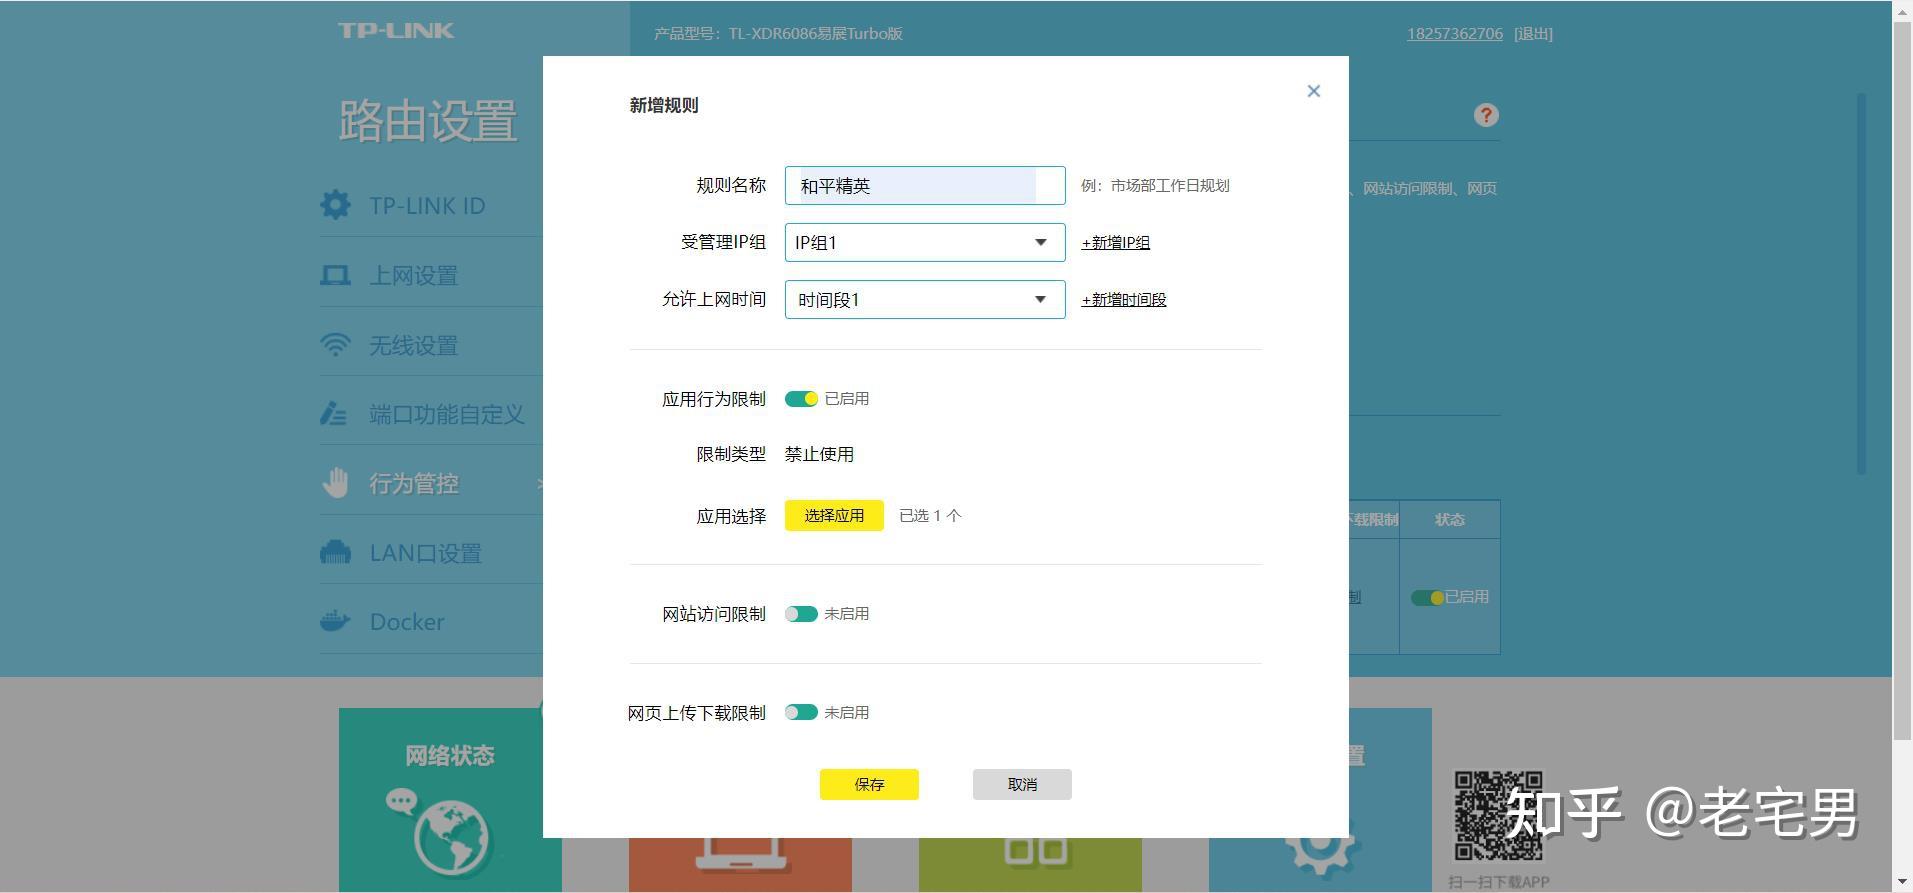Click the 保存 button
The width and height of the screenshot is (1913, 893).
point(869,785)
